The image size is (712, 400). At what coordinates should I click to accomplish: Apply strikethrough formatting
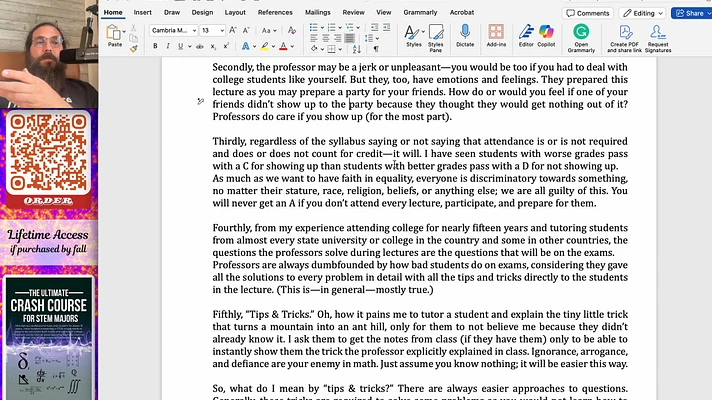tap(199, 46)
